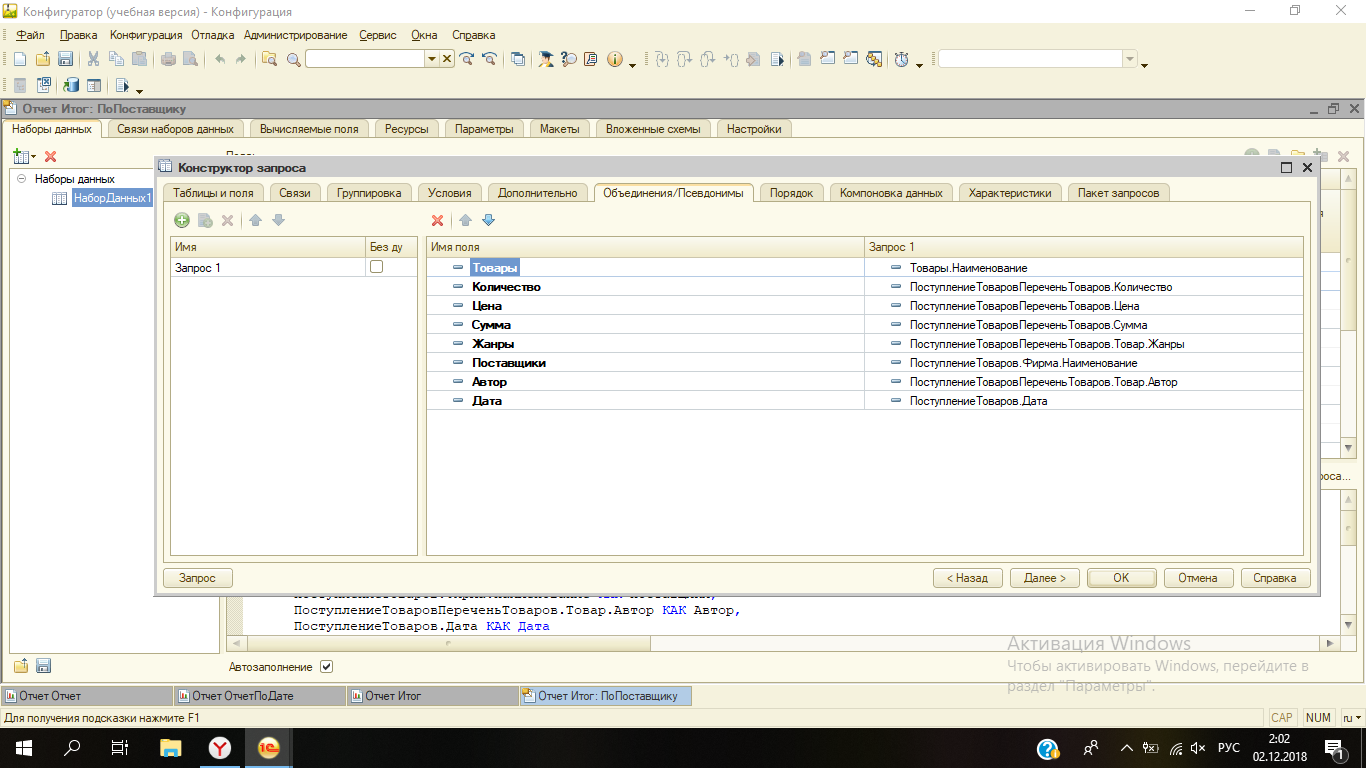The width and height of the screenshot is (1366, 768).
Task: Select the НаборДанных1 tree item
Action: [x=113, y=198]
